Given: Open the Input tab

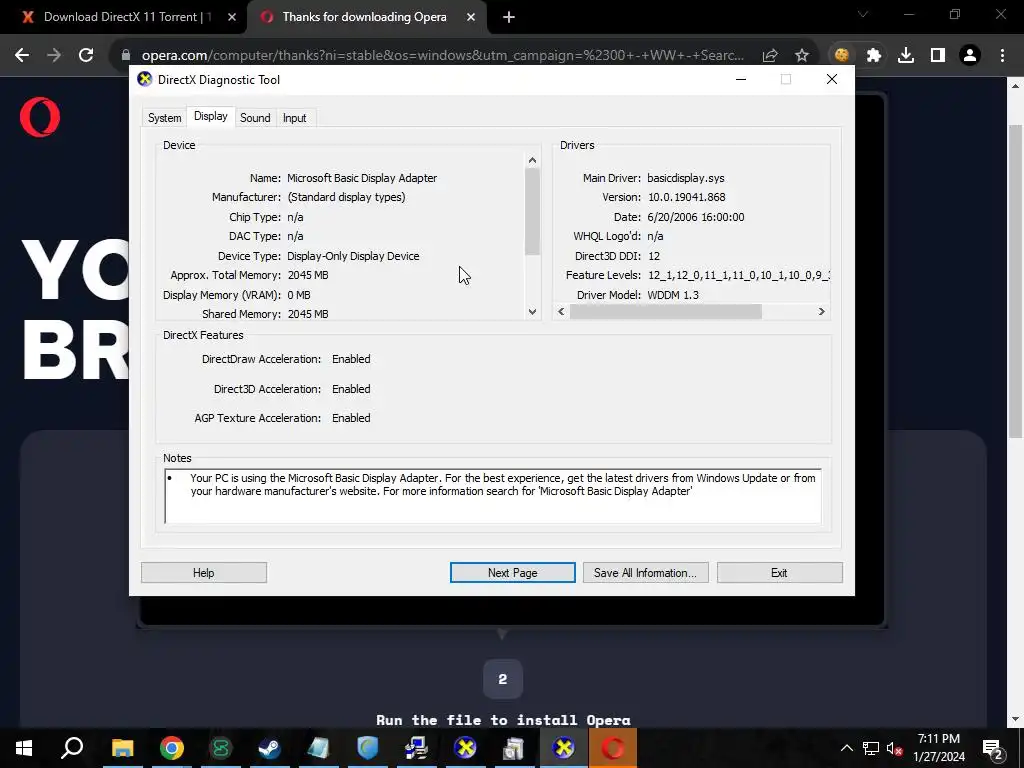Looking at the screenshot, I should 295,118.
